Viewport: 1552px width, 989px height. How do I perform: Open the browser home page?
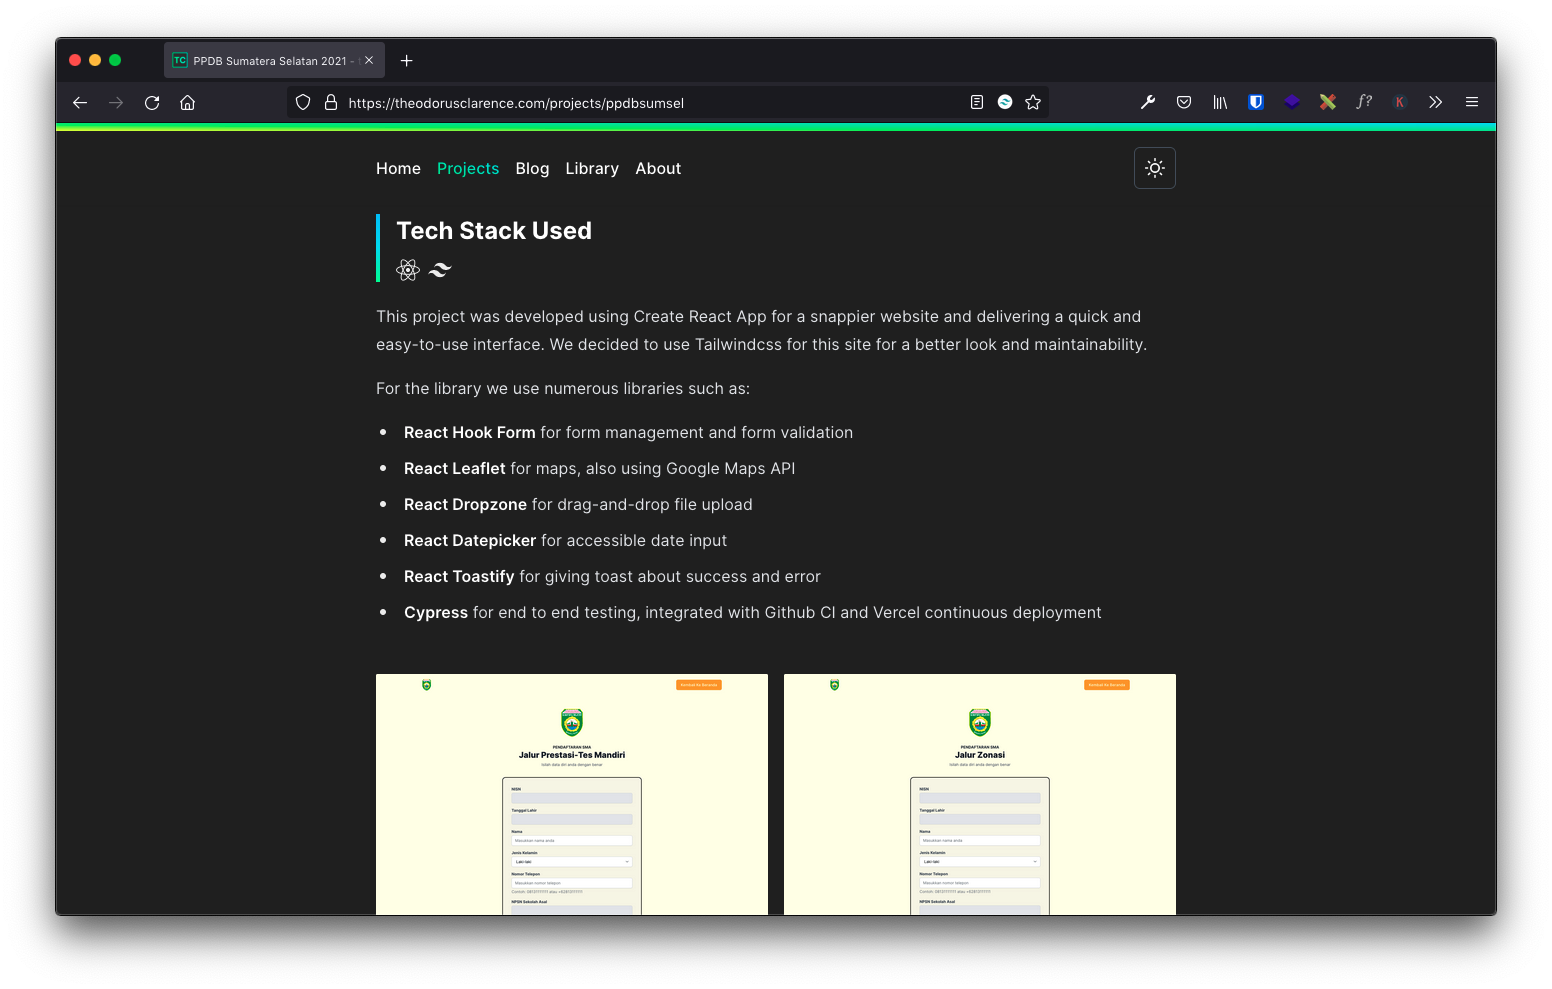[x=187, y=103]
